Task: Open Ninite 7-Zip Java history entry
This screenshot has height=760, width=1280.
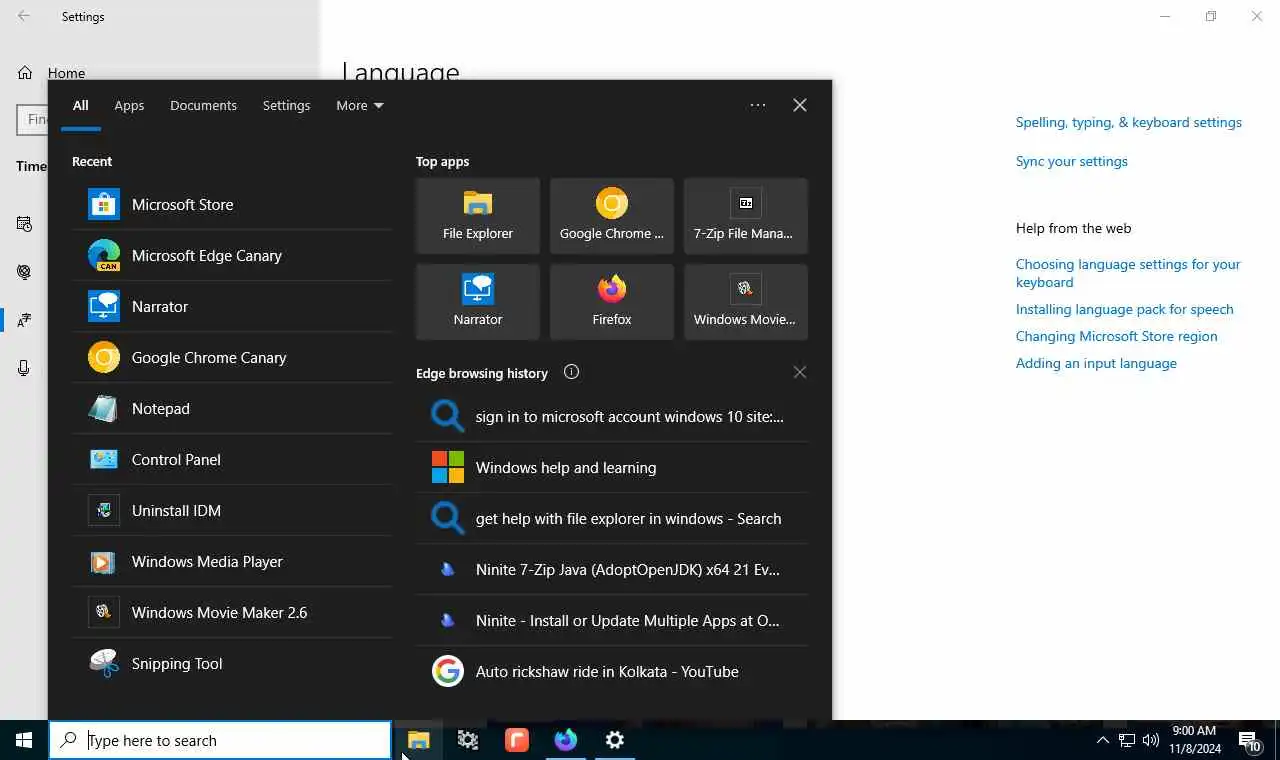Action: pyautogui.click(x=612, y=569)
